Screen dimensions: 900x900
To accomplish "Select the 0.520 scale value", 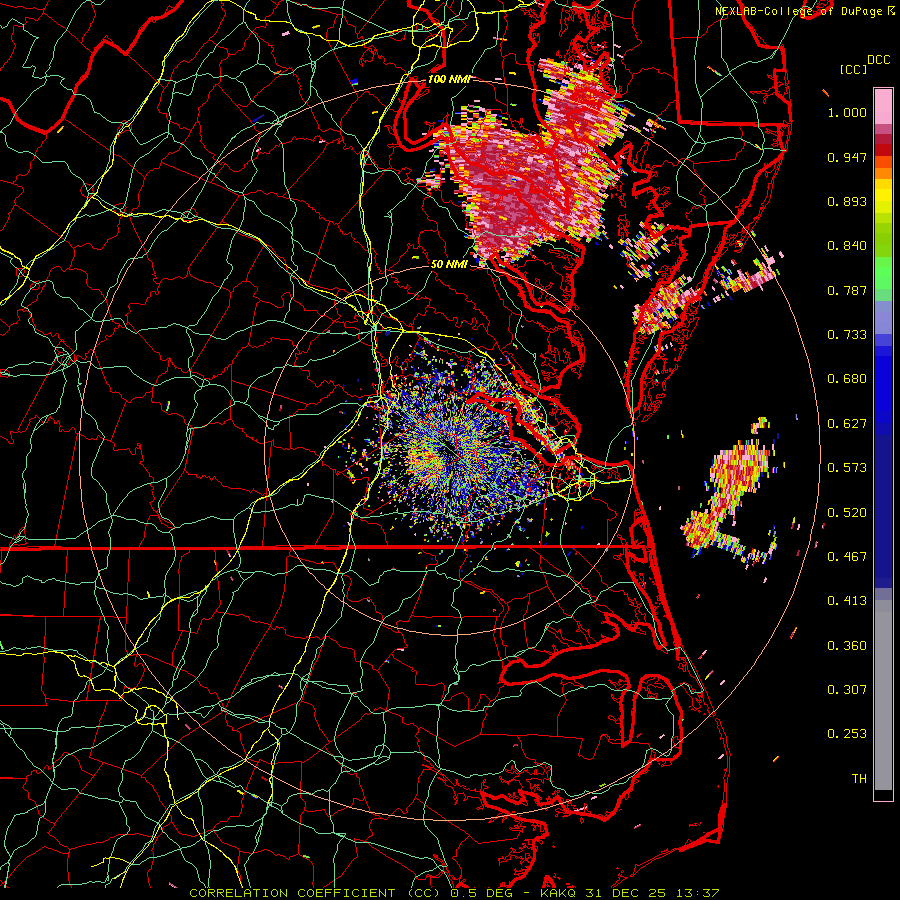I will point(847,513).
